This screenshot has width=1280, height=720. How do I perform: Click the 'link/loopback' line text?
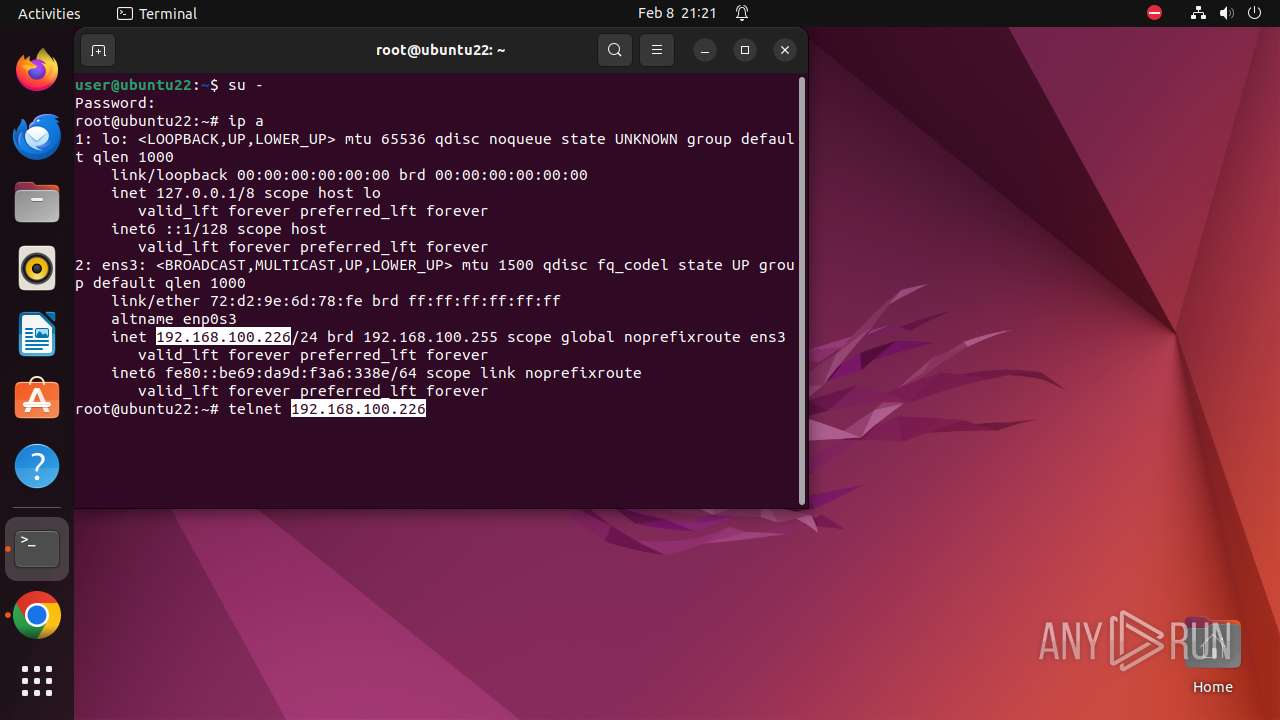(x=349, y=175)
